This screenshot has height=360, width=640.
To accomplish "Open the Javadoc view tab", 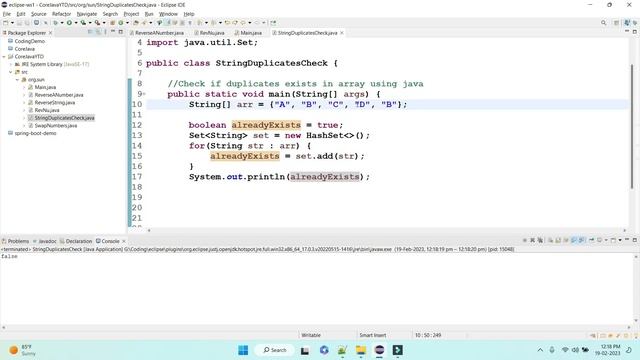I will pyautogui.click(x=44, y=241).
